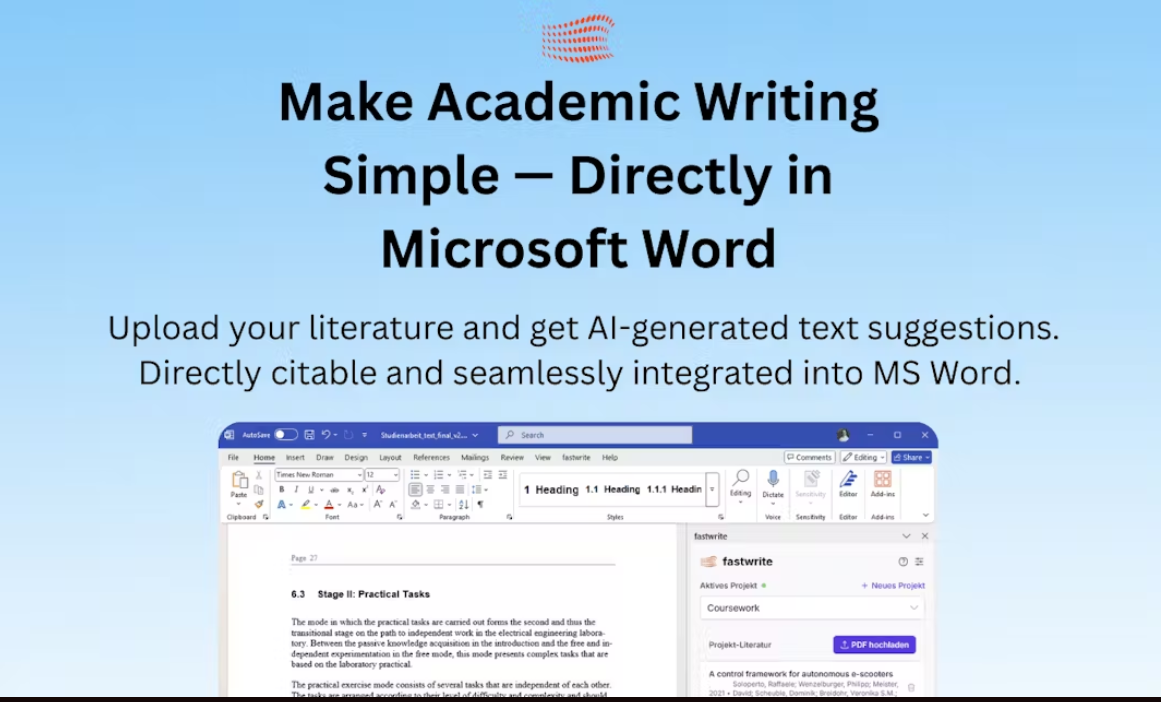Click the Borders icon
The image size is (1161, 702).
point(438,504)
